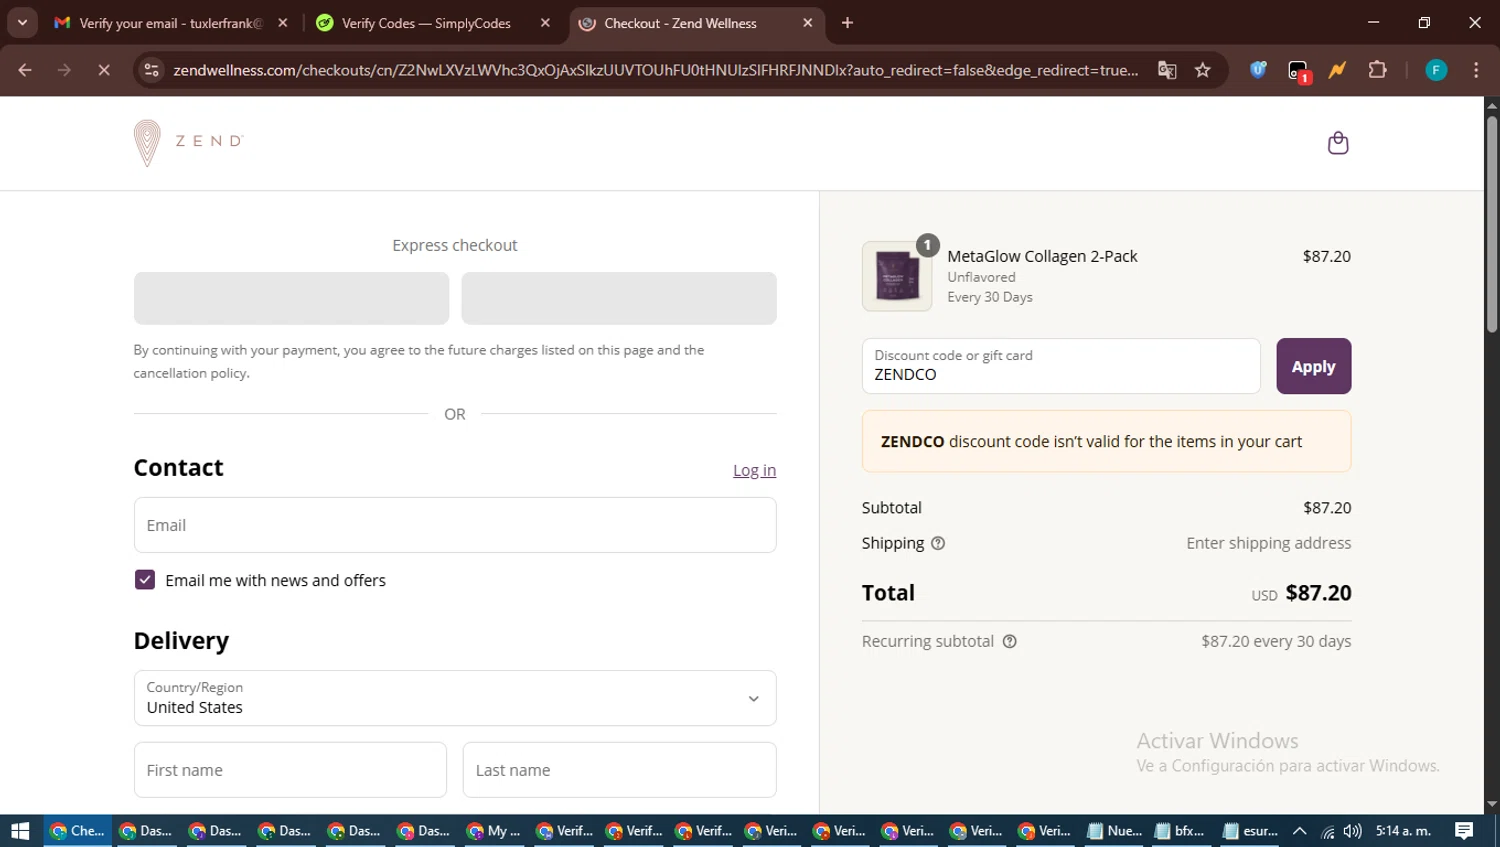Open the Chrome three-dot menu

(1476, 70)
